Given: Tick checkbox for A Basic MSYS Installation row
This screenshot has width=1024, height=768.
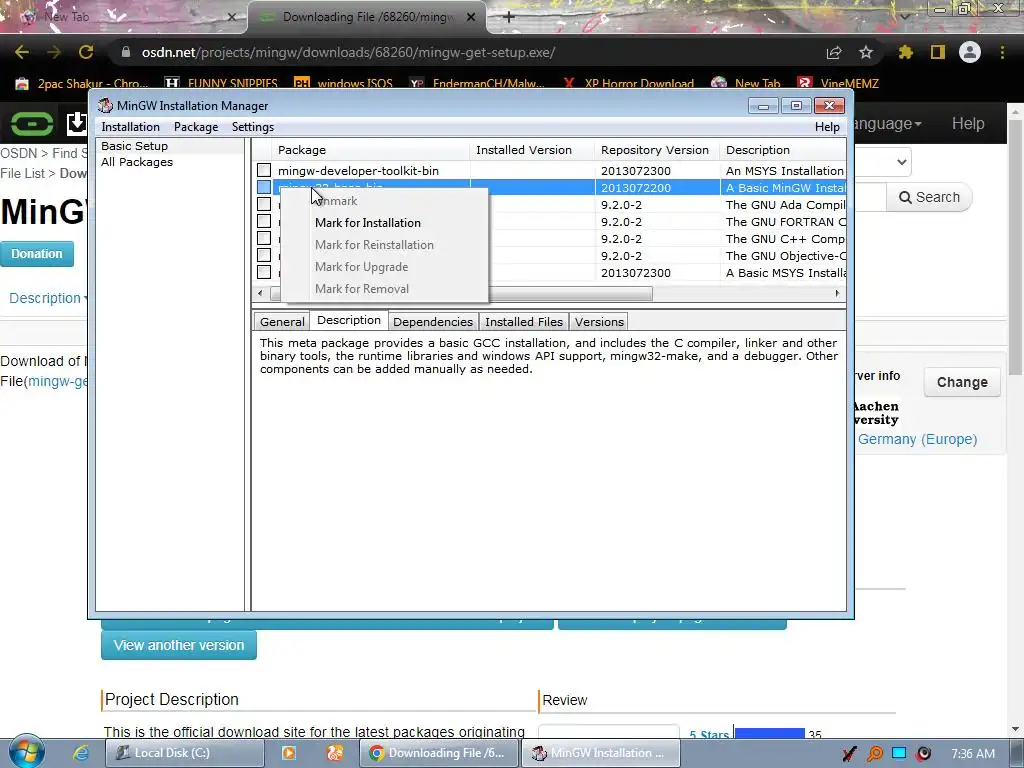Looking at the screenshot, I should pyautogui.click(x=264, y=272).
